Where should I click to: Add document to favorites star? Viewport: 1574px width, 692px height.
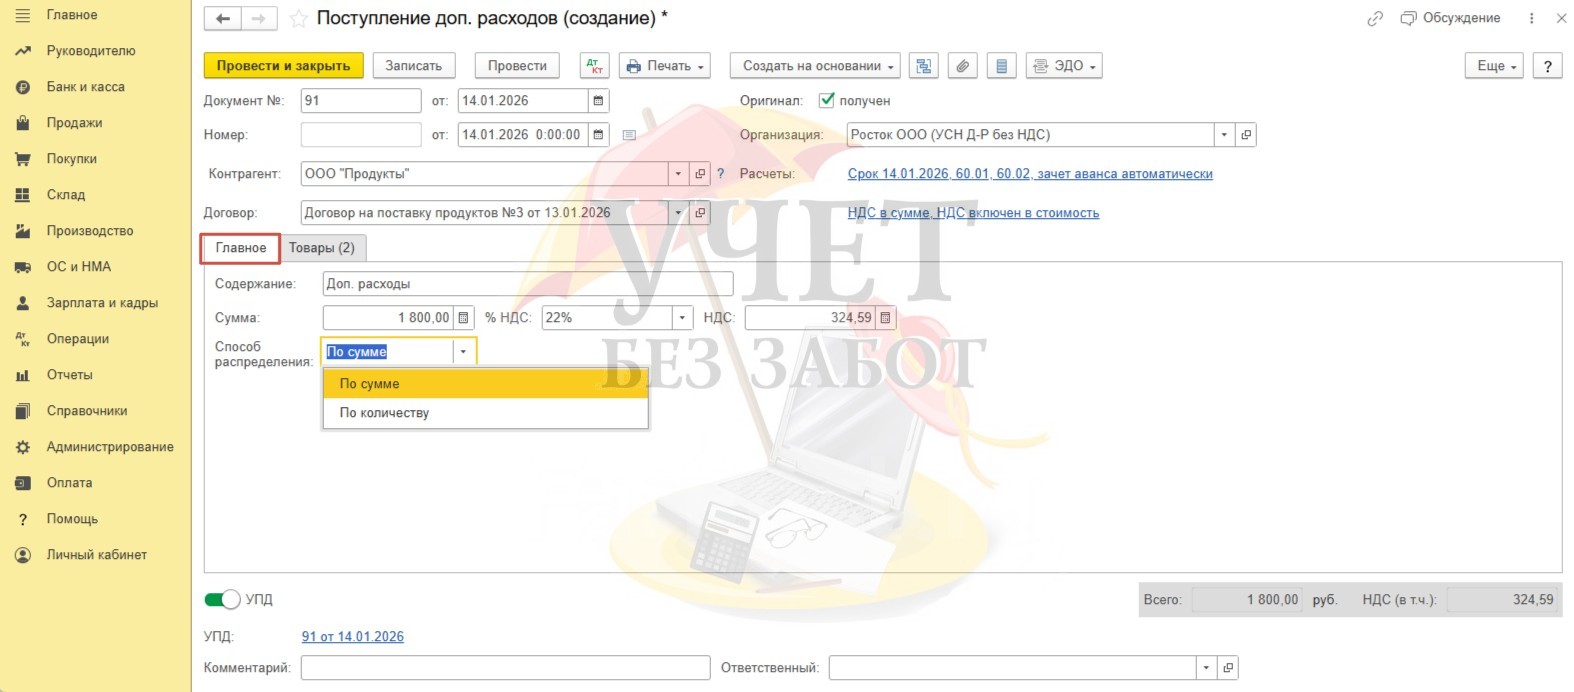point(297,19)
